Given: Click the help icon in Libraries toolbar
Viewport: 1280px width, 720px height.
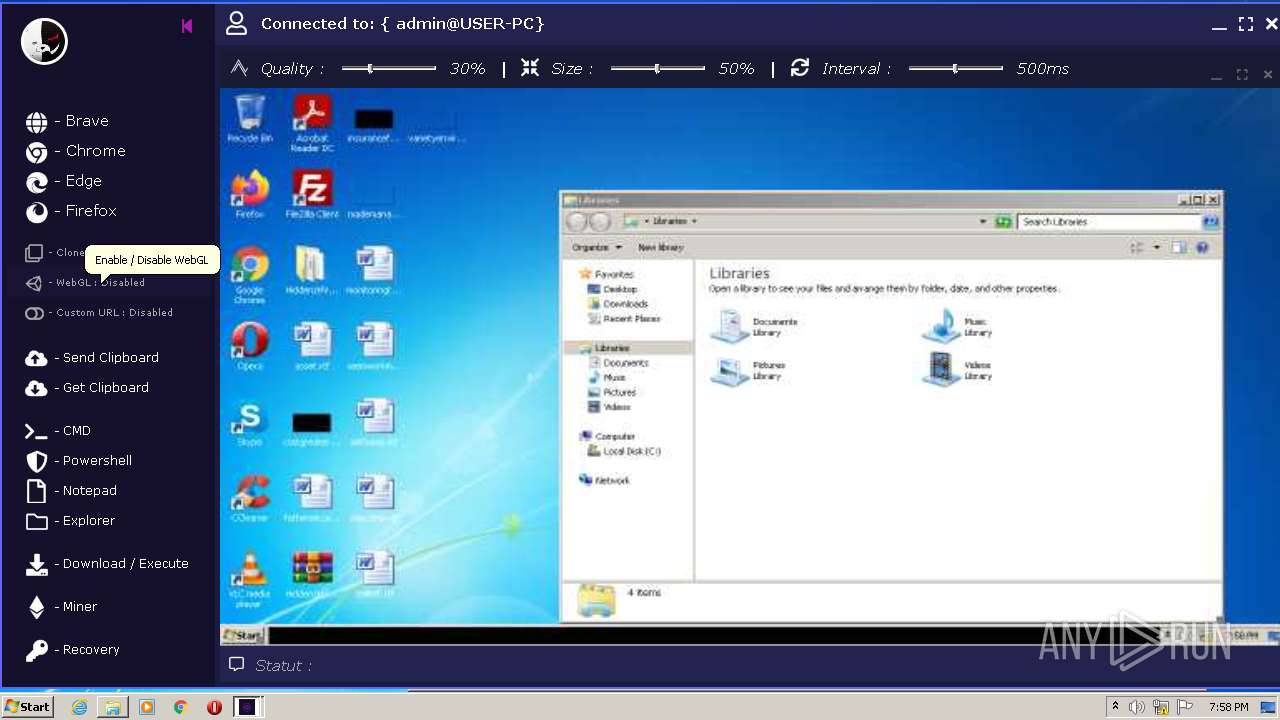Looking at the screenshot, I should pyautogui.click(x=1203, y=247).
